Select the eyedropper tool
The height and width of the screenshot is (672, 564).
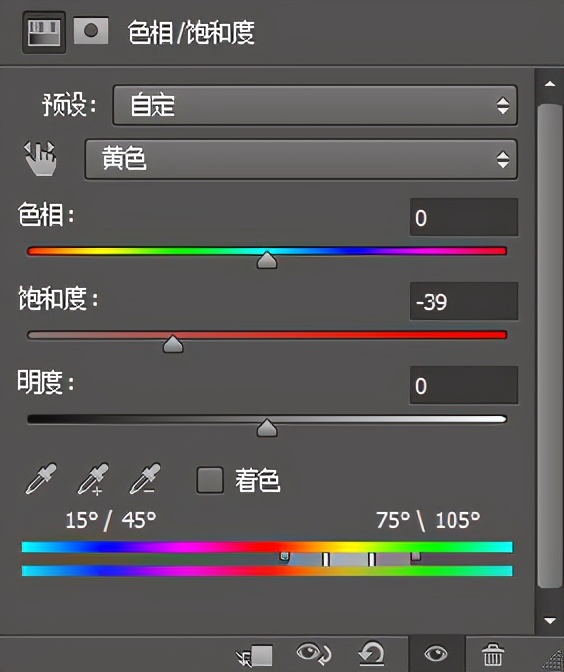pos(41,479)
